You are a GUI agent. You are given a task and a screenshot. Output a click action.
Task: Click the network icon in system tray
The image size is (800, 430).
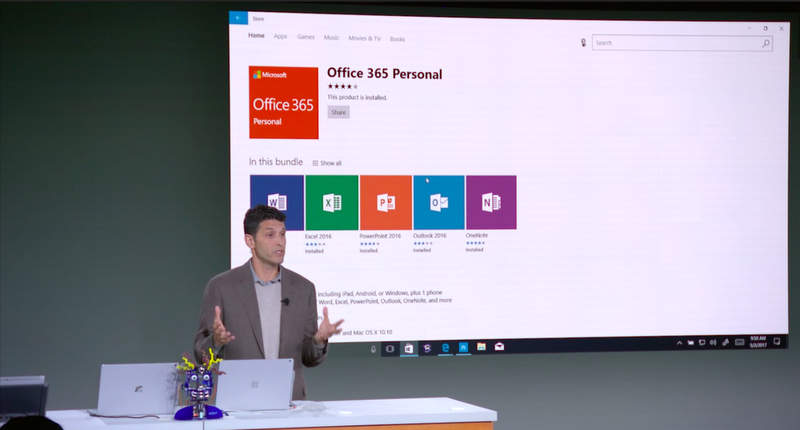click(x=702, y=343)
